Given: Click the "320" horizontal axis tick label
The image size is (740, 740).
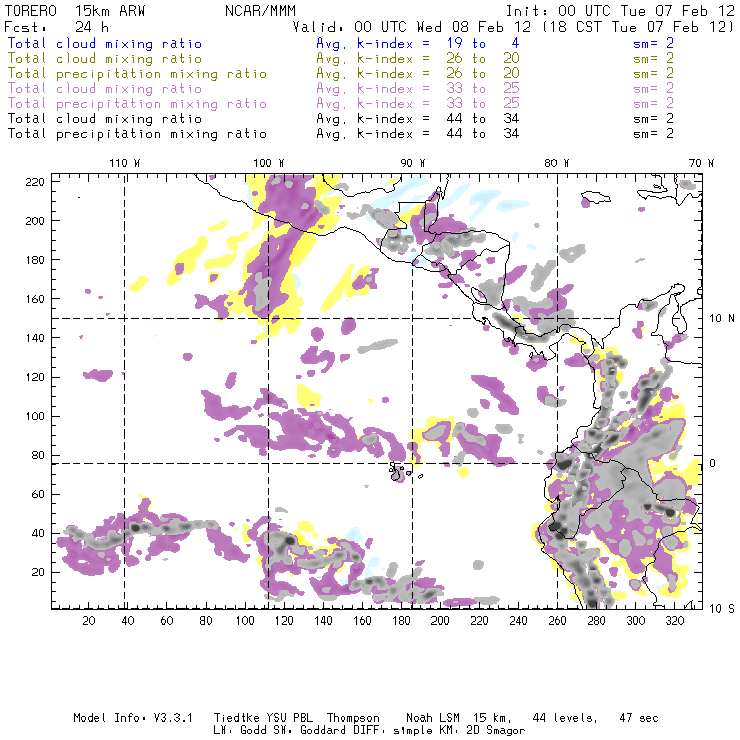Looking at the screenshot, I should coord(674,621).
